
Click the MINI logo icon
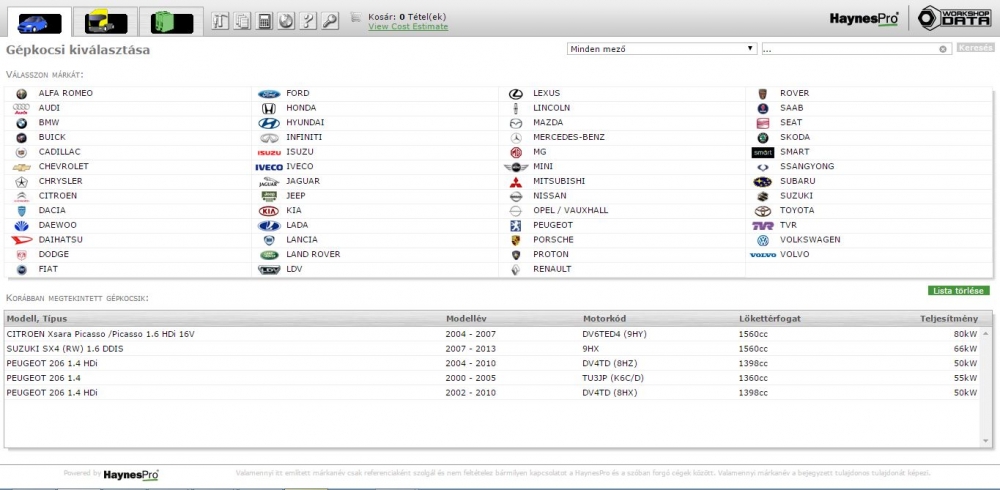tap(516, 167)
